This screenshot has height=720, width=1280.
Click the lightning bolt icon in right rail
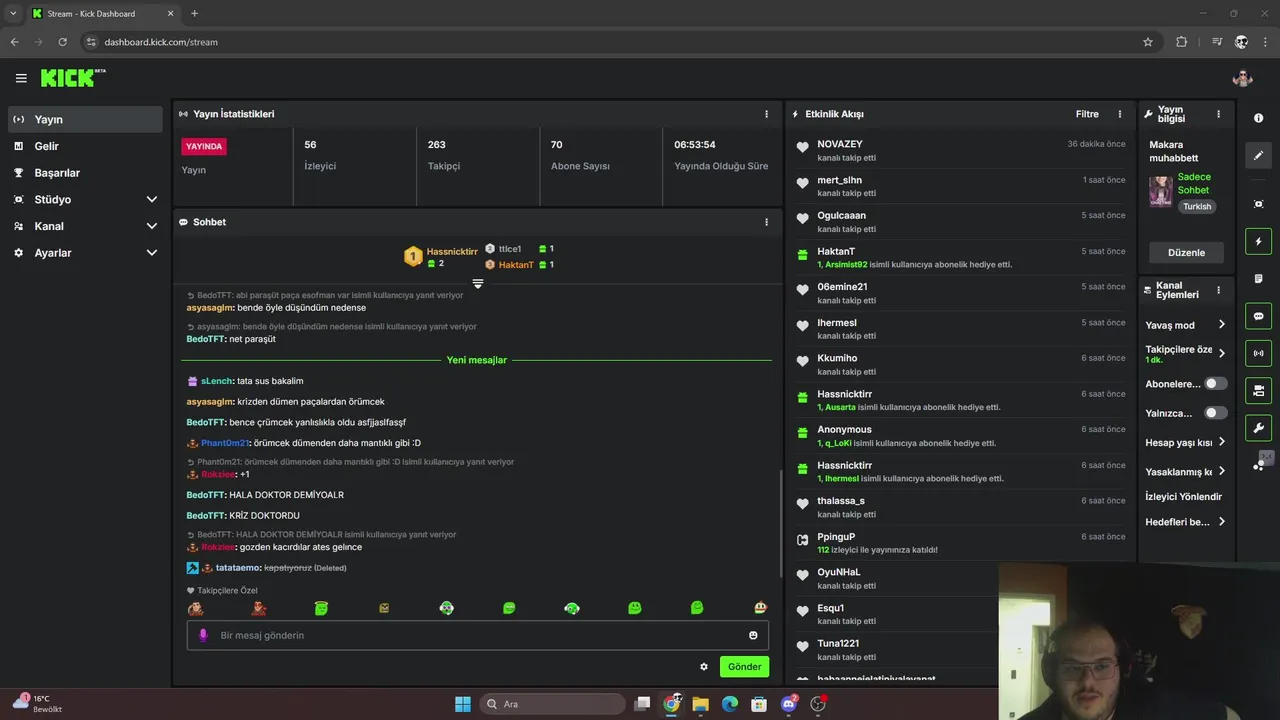(x=1258, y=241)
